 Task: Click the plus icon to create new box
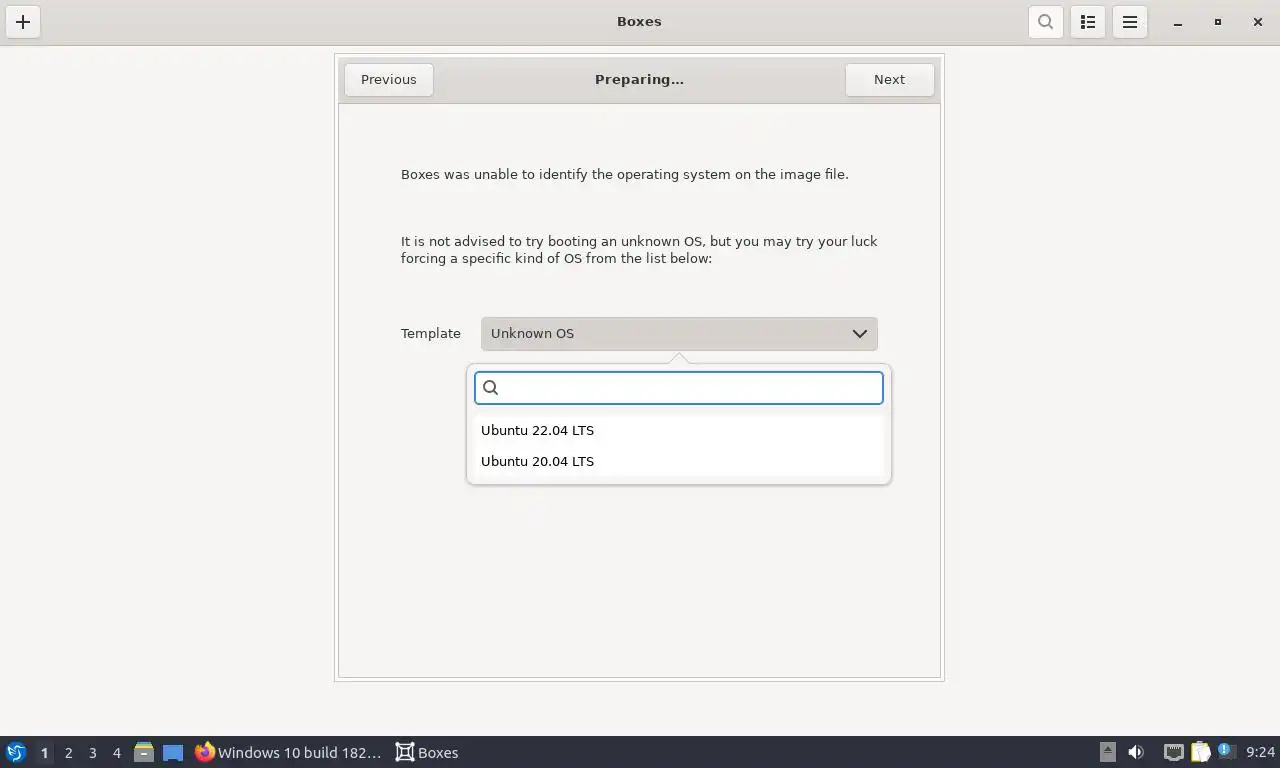click(x=23, y=22)
